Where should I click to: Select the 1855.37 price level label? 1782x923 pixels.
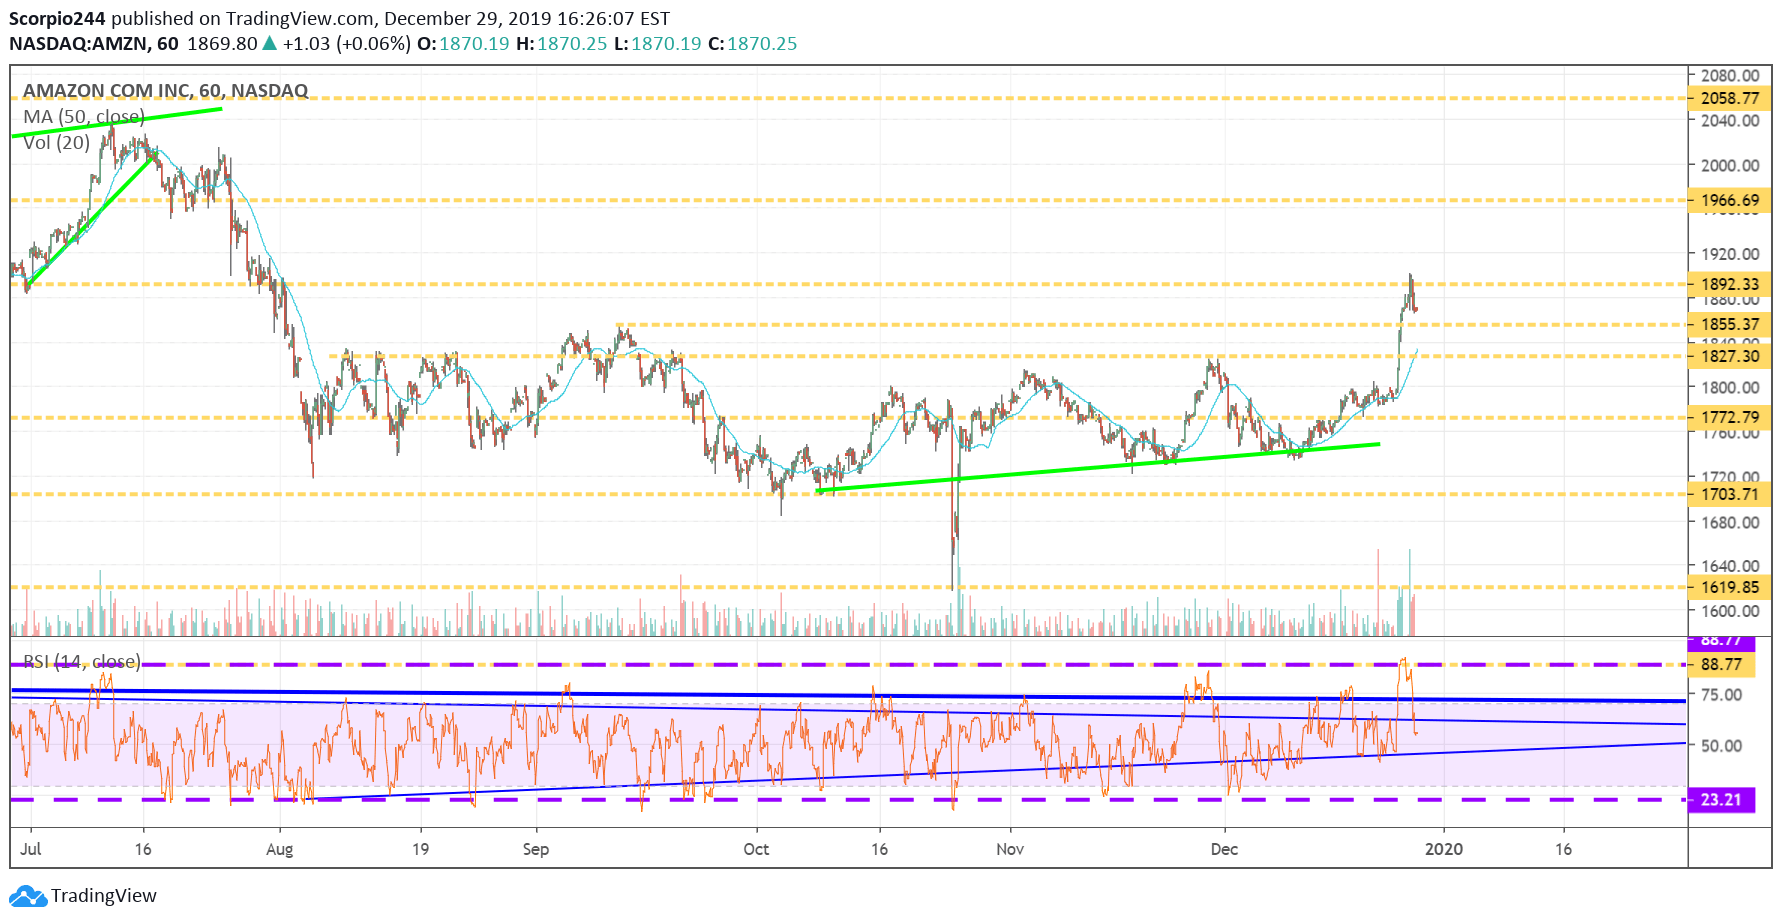1730,324
